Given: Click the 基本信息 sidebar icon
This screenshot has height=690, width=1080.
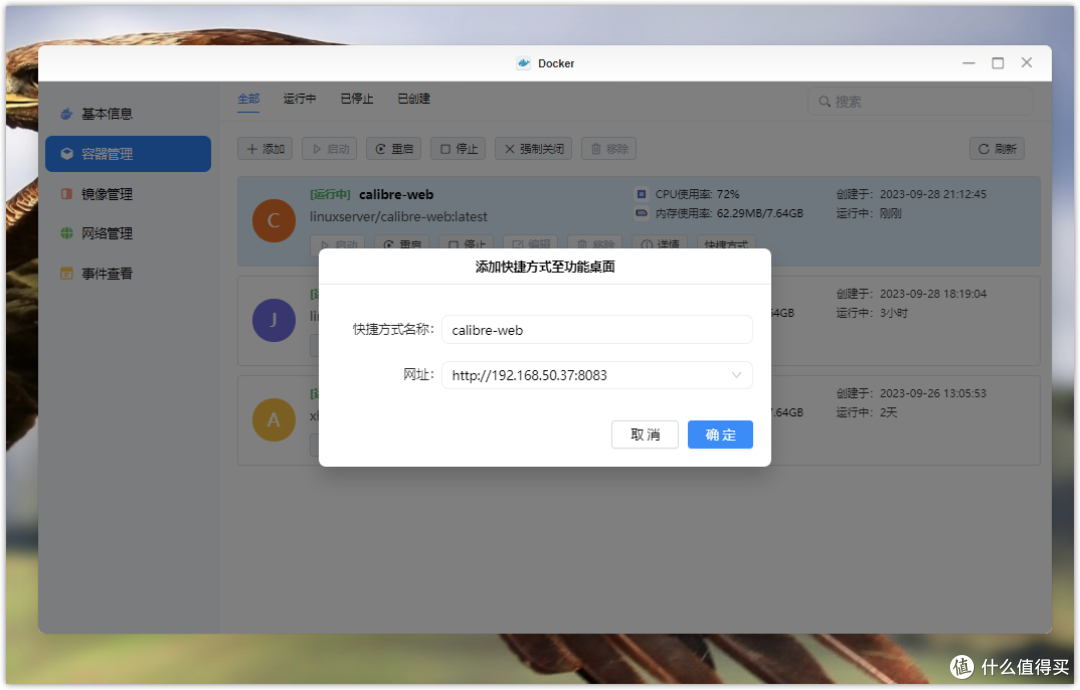Looking at the screenshot, I should tap(66, 114).
